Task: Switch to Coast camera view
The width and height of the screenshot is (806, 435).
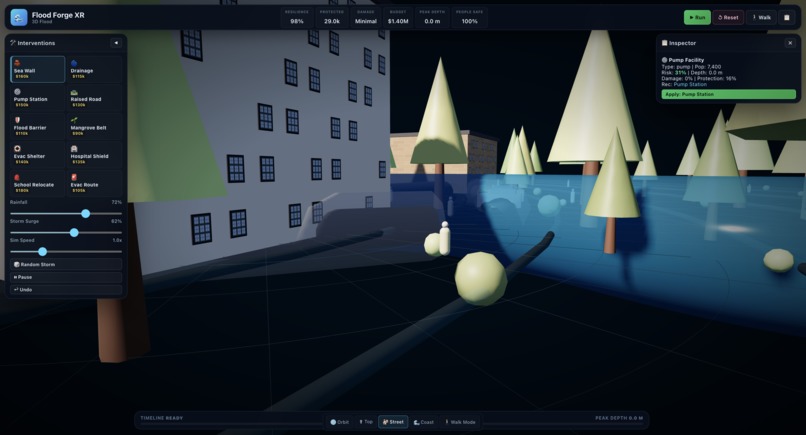Action: click(424, 422)
